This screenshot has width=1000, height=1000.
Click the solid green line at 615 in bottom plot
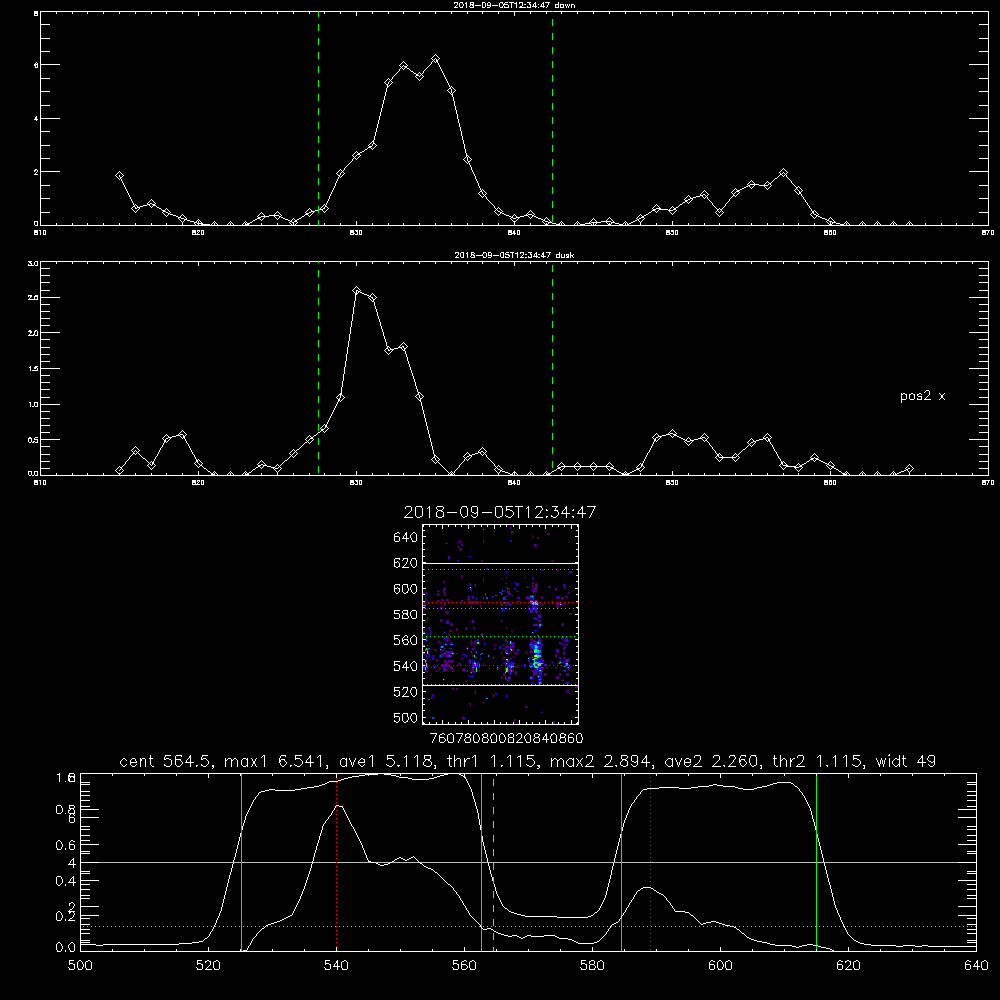(816, 862)
